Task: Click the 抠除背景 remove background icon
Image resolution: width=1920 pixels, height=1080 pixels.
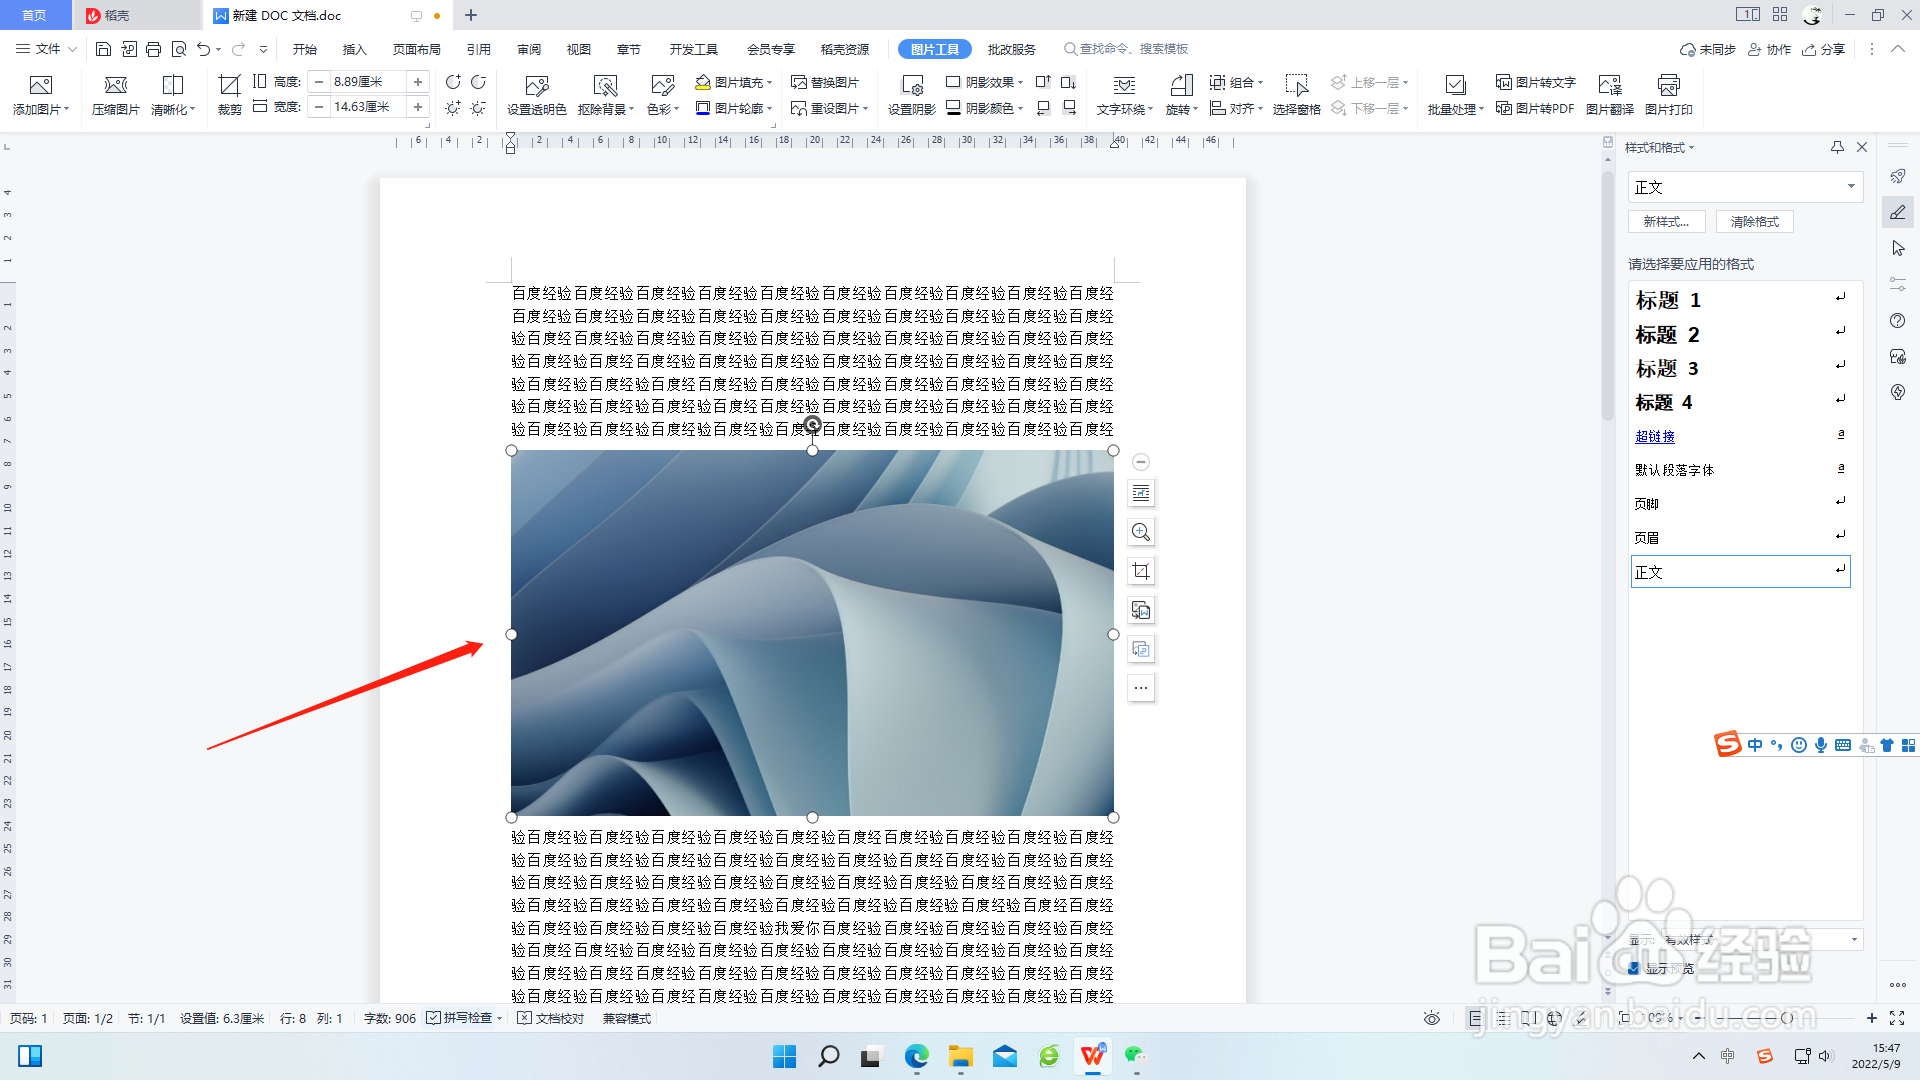Action: click(x=605, y=85)
